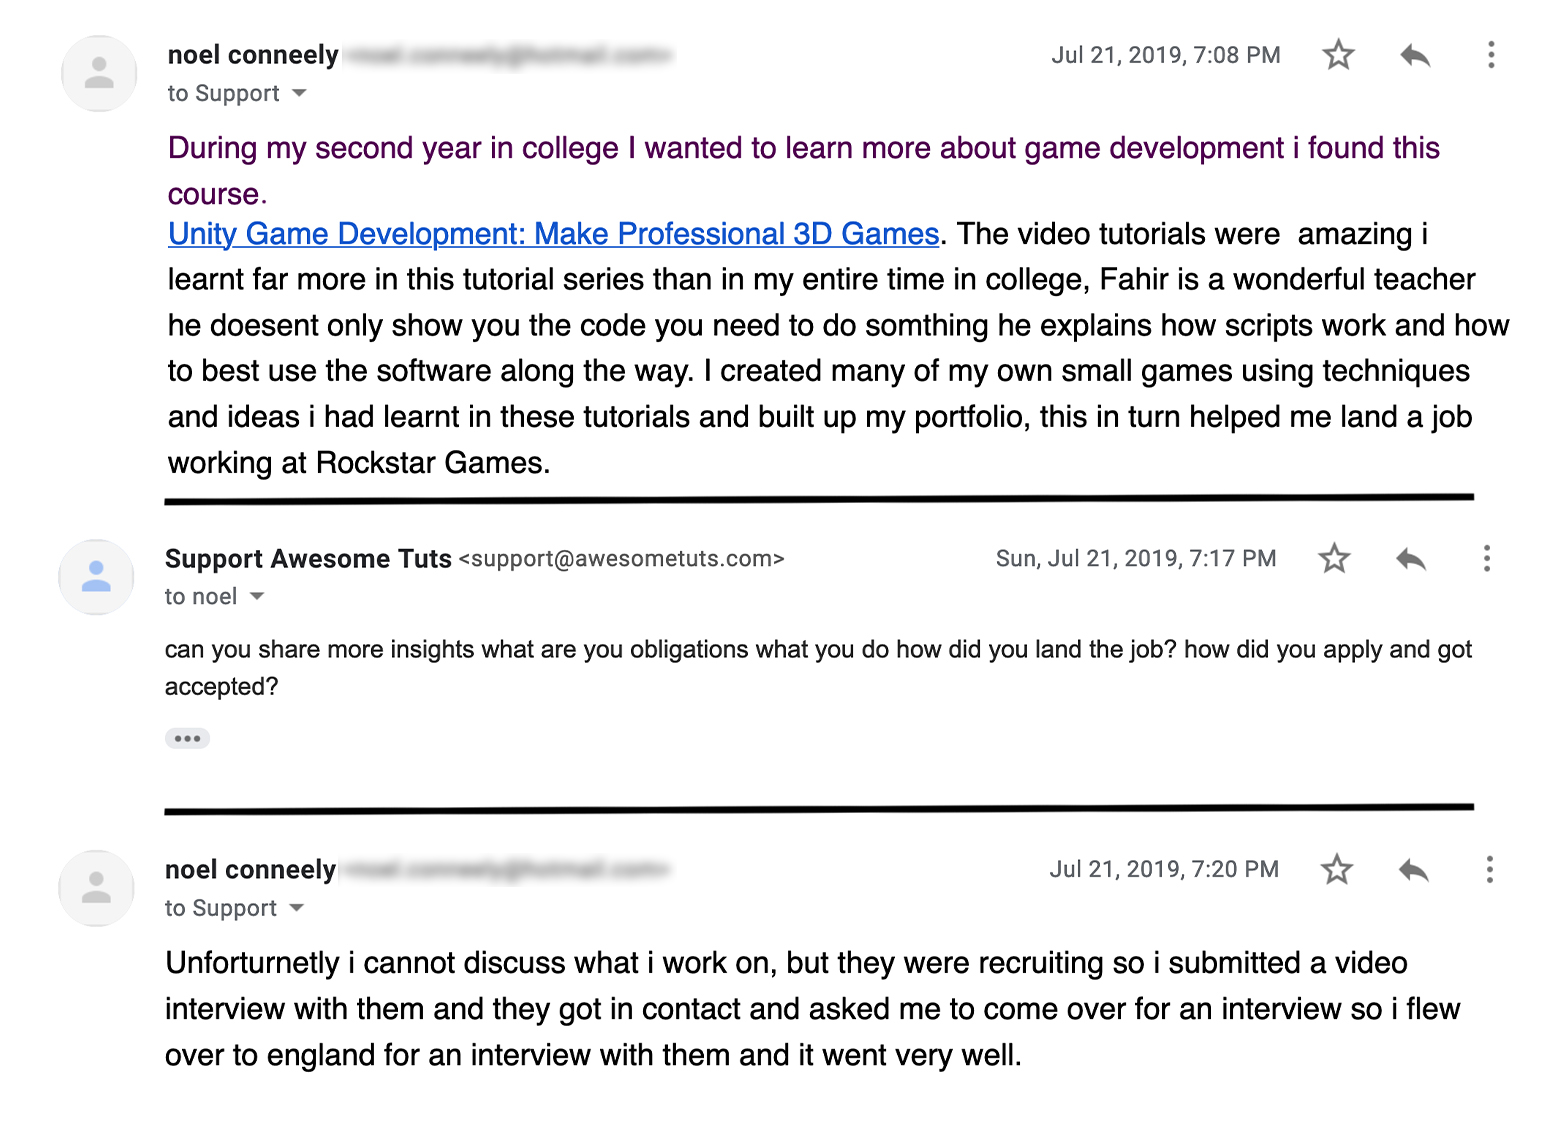Expand the 'to noel' recipient dropdown
Screen dimensions: 1557x1138
click(257, 596)
